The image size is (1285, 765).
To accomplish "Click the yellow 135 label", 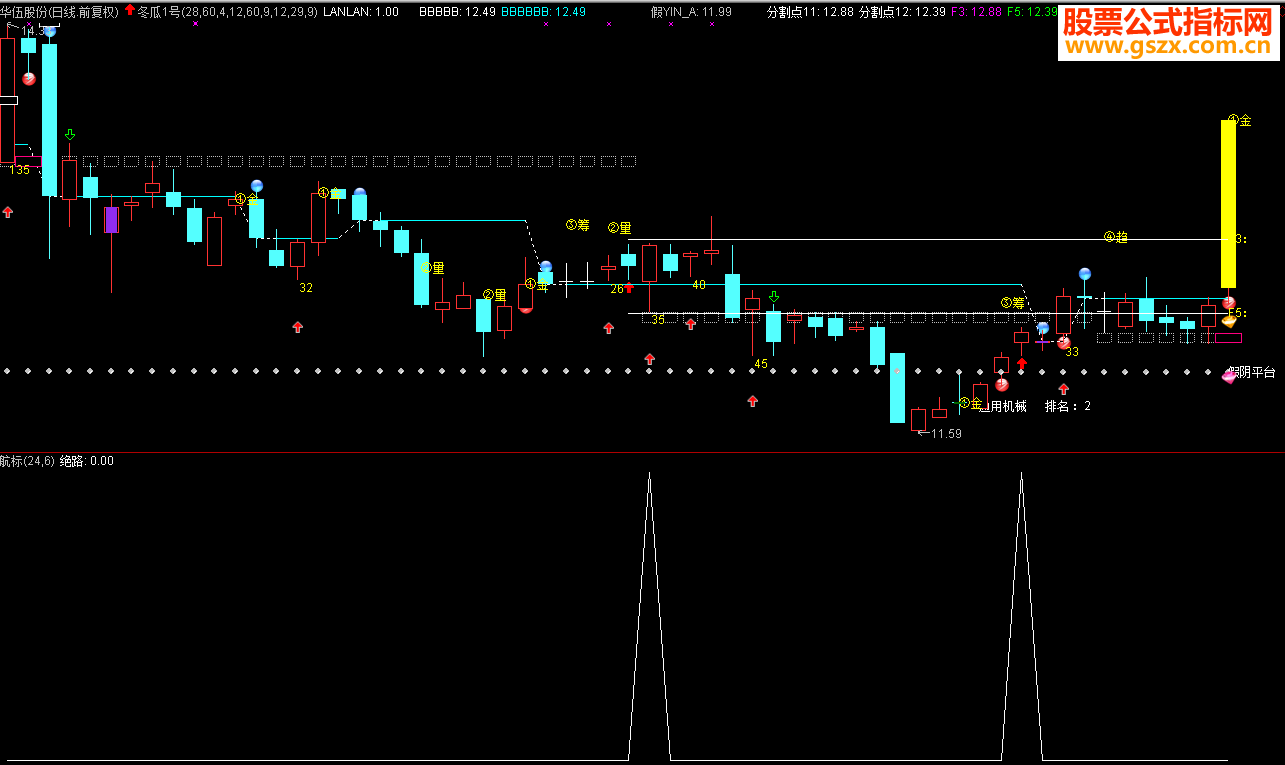I will pyautogui.click(x=20, y=170).
